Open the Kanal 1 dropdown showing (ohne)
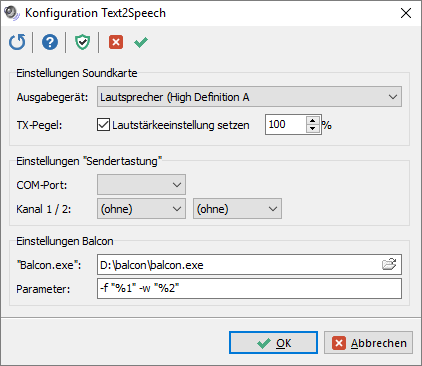This screenshot has height=366, width=422. 141,209
